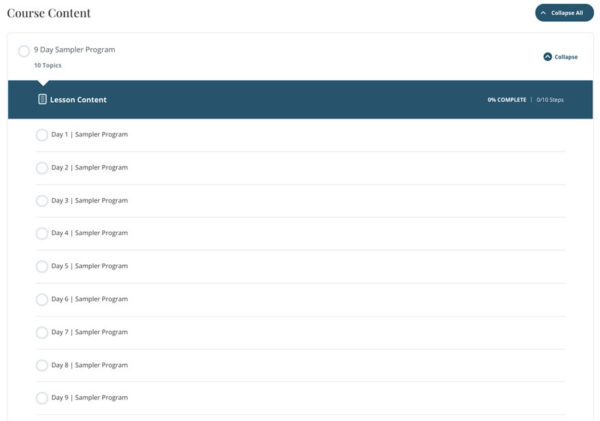600x421 pixels.
Task: Click the 0% Complete progress indicator
Action: pos(506,100)
